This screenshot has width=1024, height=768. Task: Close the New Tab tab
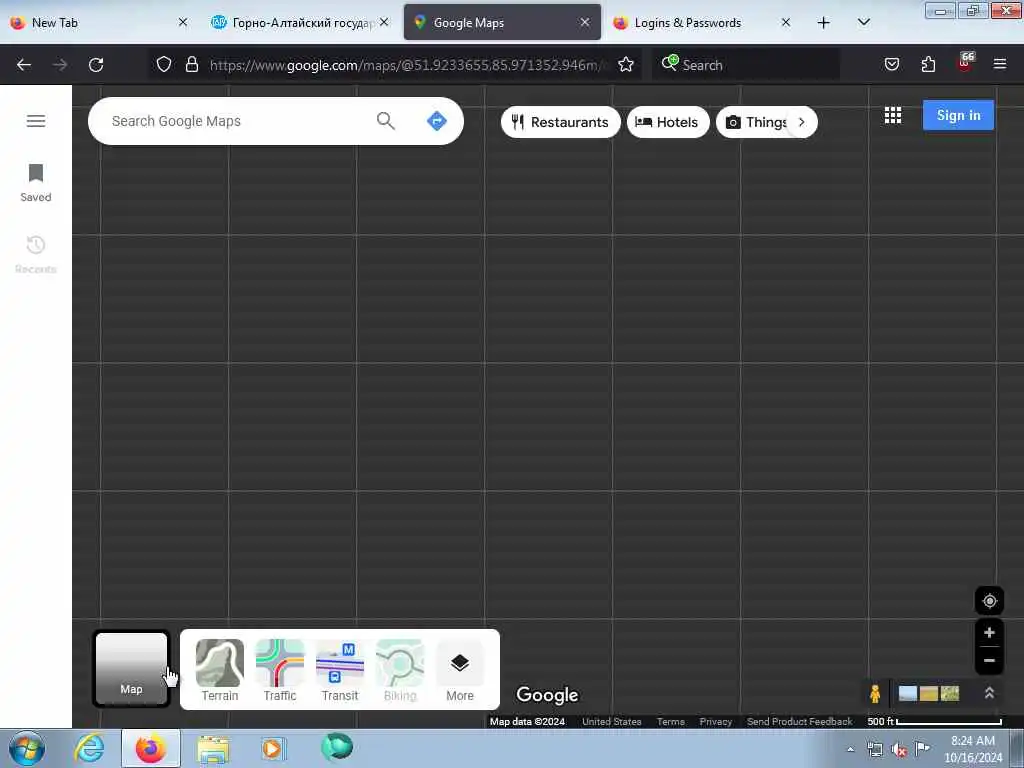pos(183,23)
